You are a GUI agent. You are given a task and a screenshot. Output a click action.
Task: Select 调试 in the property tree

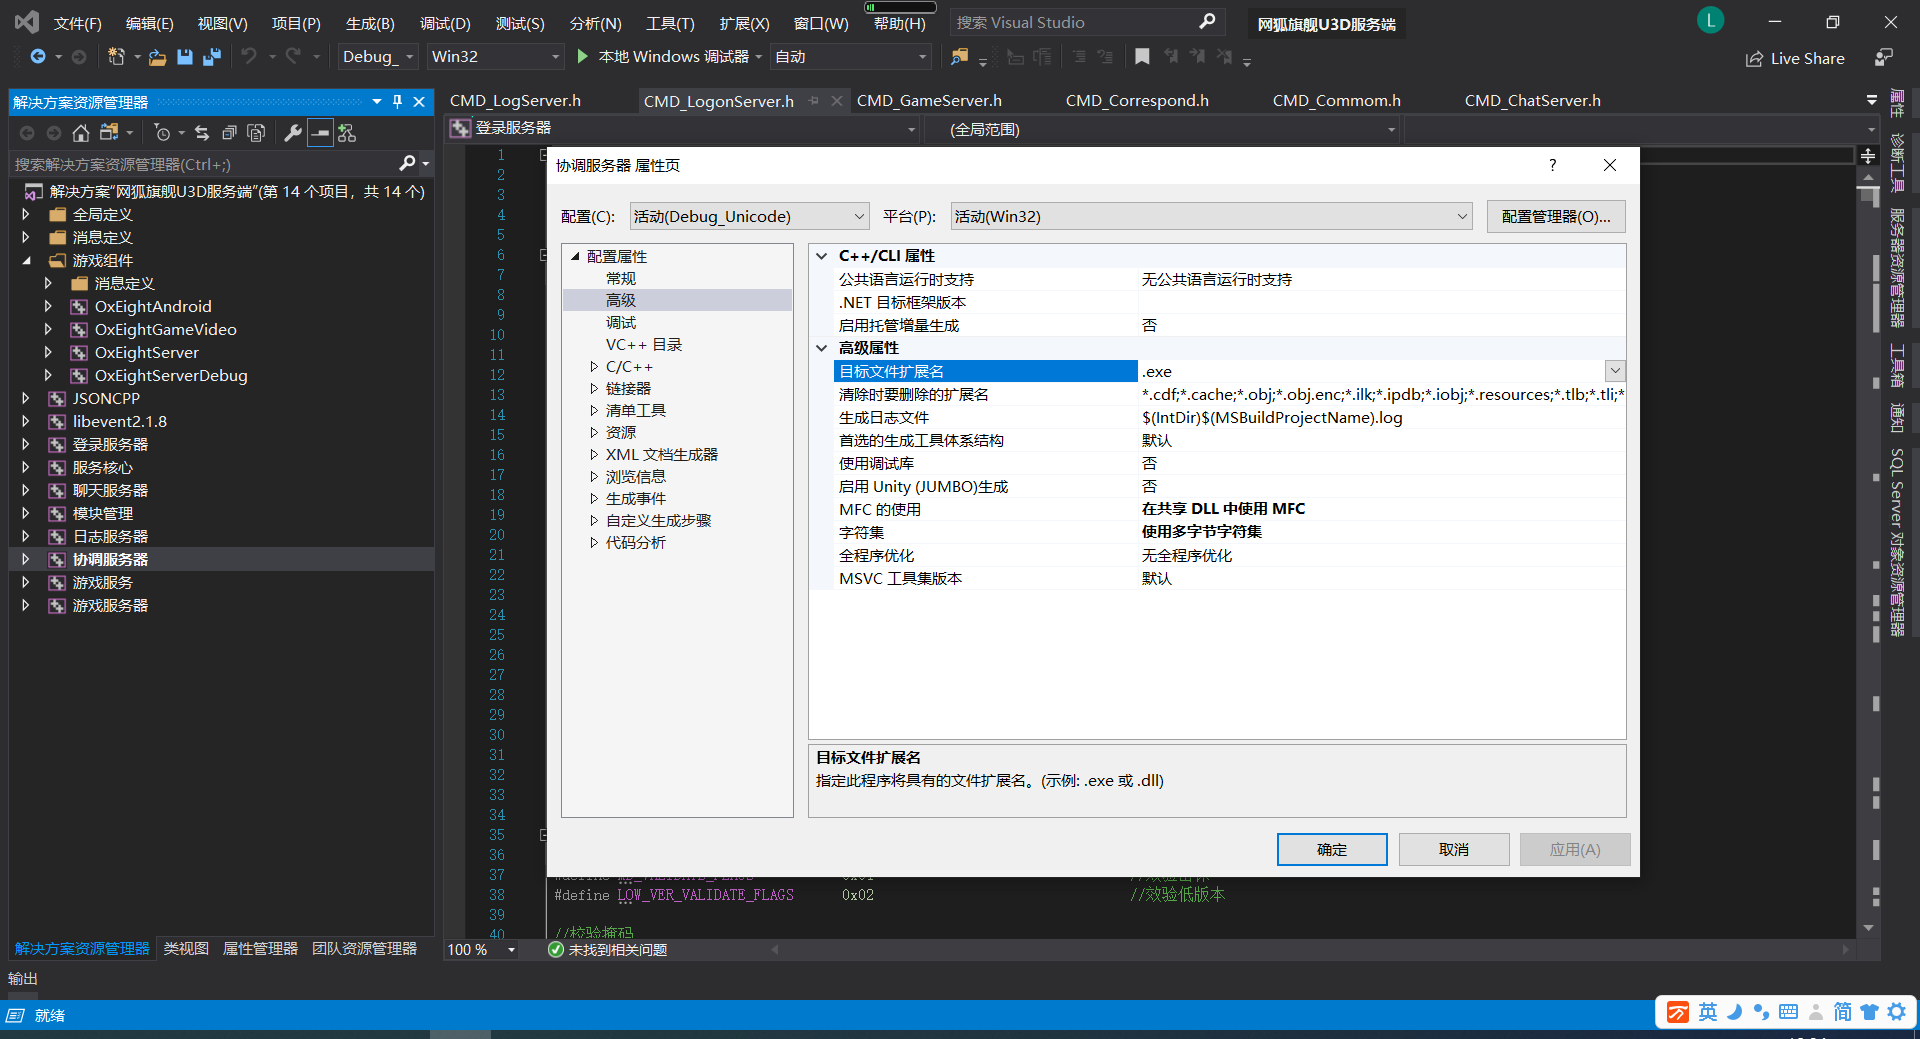point(621,323)
